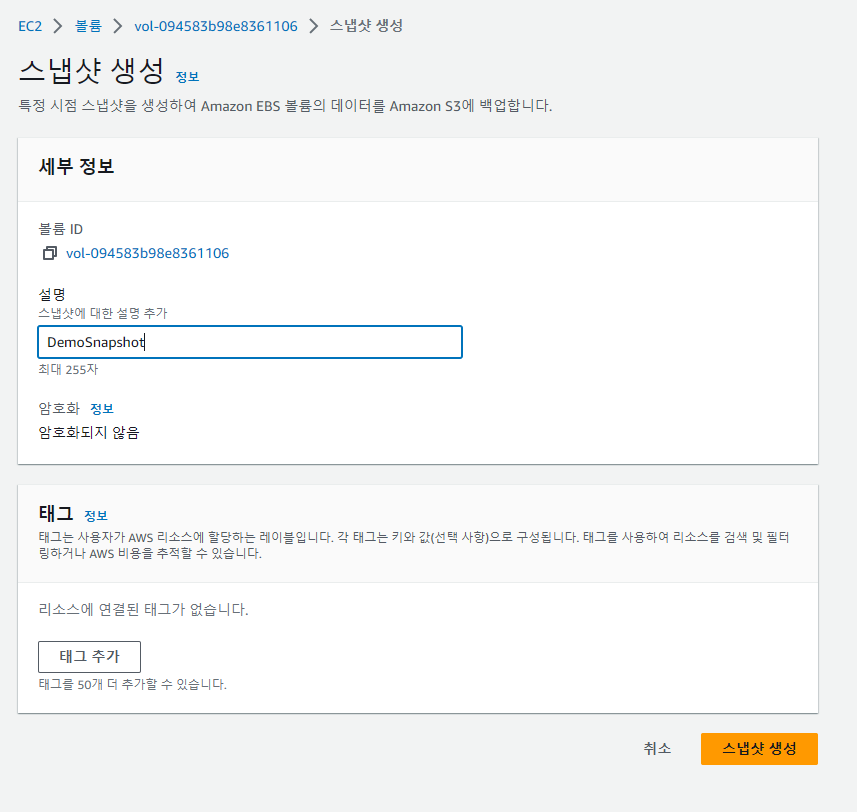Click 정보 link next to 스냅샷 생성 title
The image size is (857, 812).
187,77
